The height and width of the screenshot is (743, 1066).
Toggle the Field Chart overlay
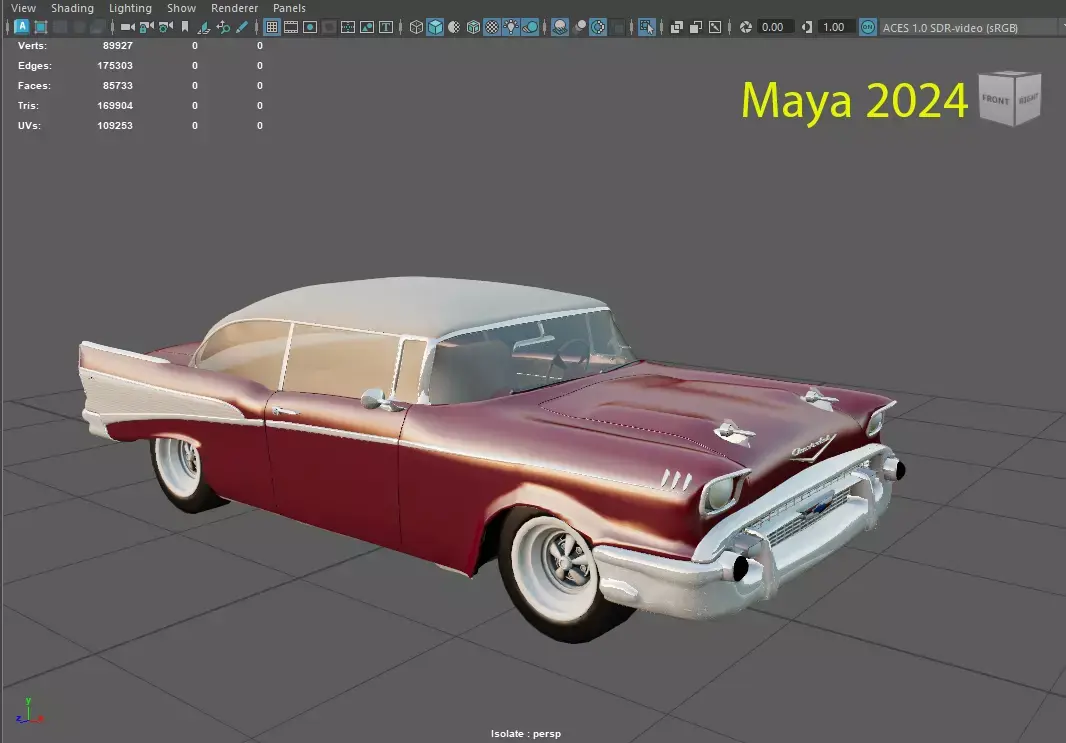point(348,27)
